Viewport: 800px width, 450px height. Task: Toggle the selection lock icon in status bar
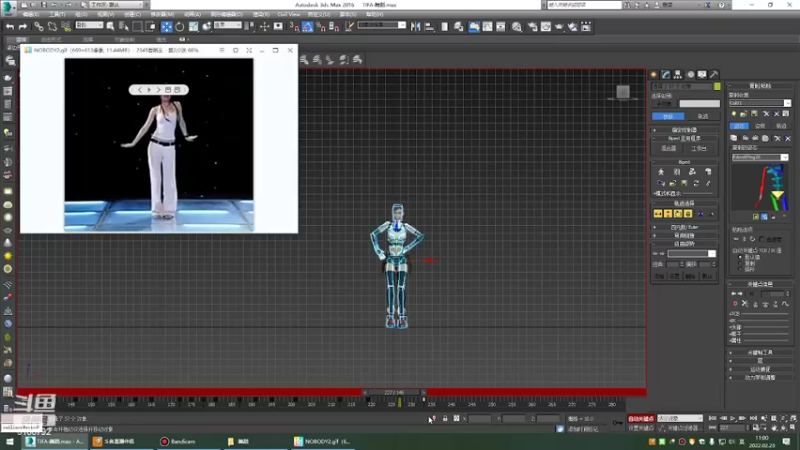point(445,419)
